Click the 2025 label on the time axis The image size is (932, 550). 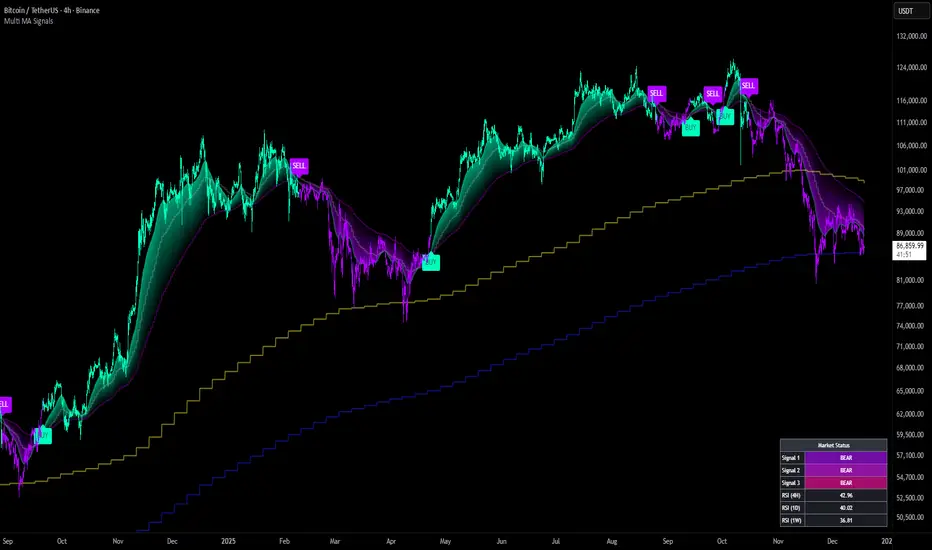click(228, 541)
